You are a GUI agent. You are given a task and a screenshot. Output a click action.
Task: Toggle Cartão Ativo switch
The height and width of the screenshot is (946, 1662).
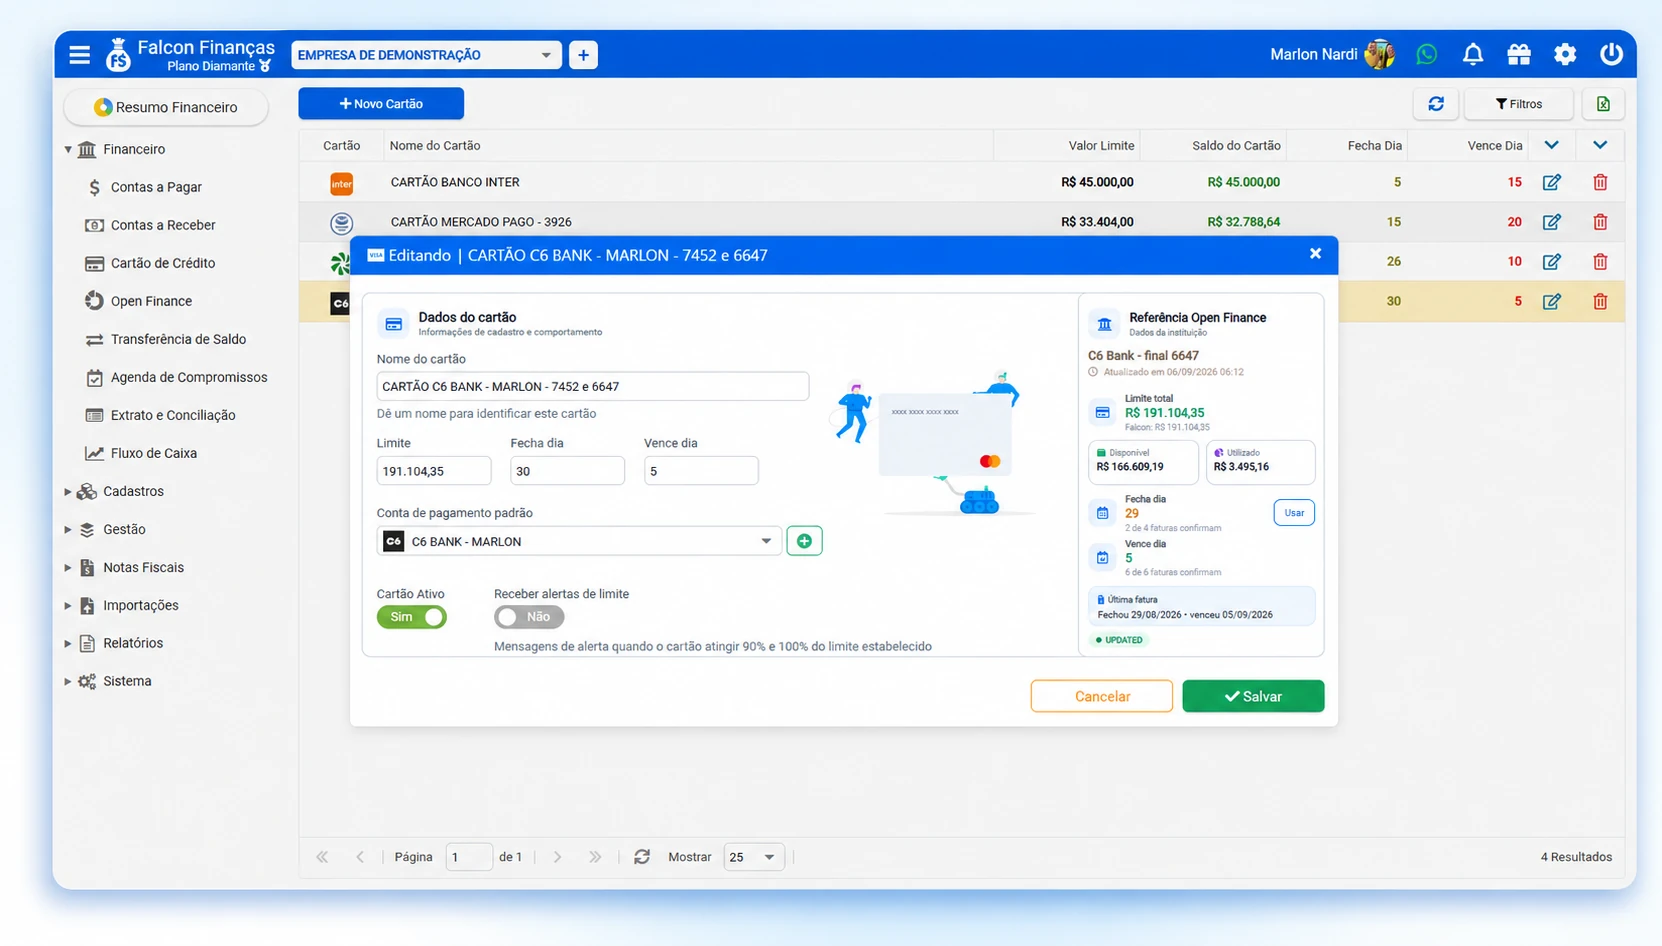coord(412,617)
